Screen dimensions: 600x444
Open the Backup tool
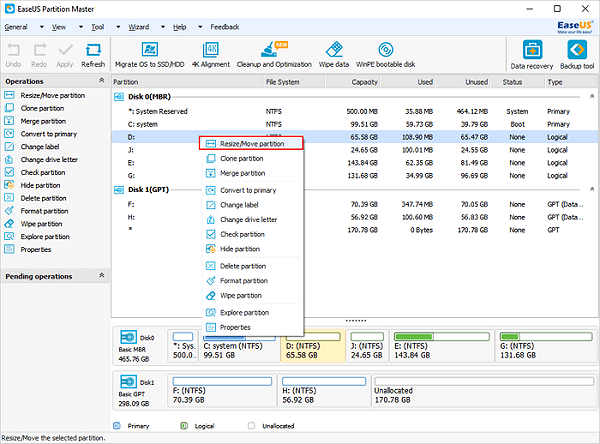[577, 55]
